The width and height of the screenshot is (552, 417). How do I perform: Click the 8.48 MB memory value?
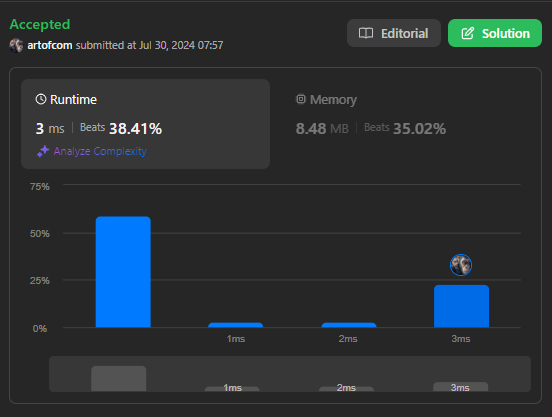pyautogui.click(x=322, y=128)
